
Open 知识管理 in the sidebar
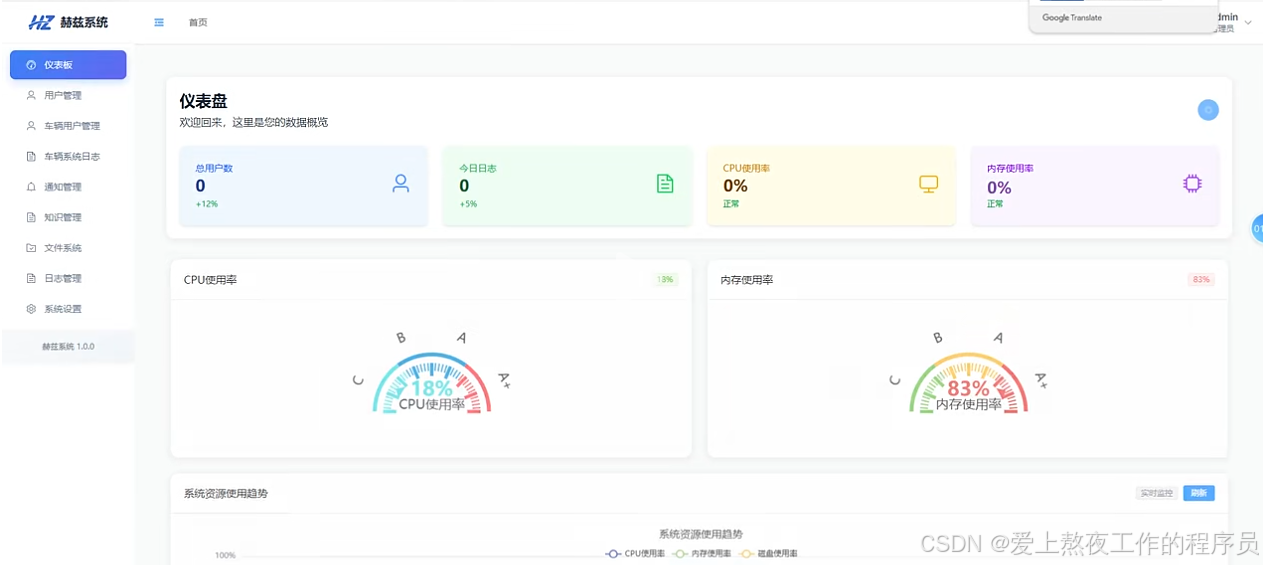(68, 218)
